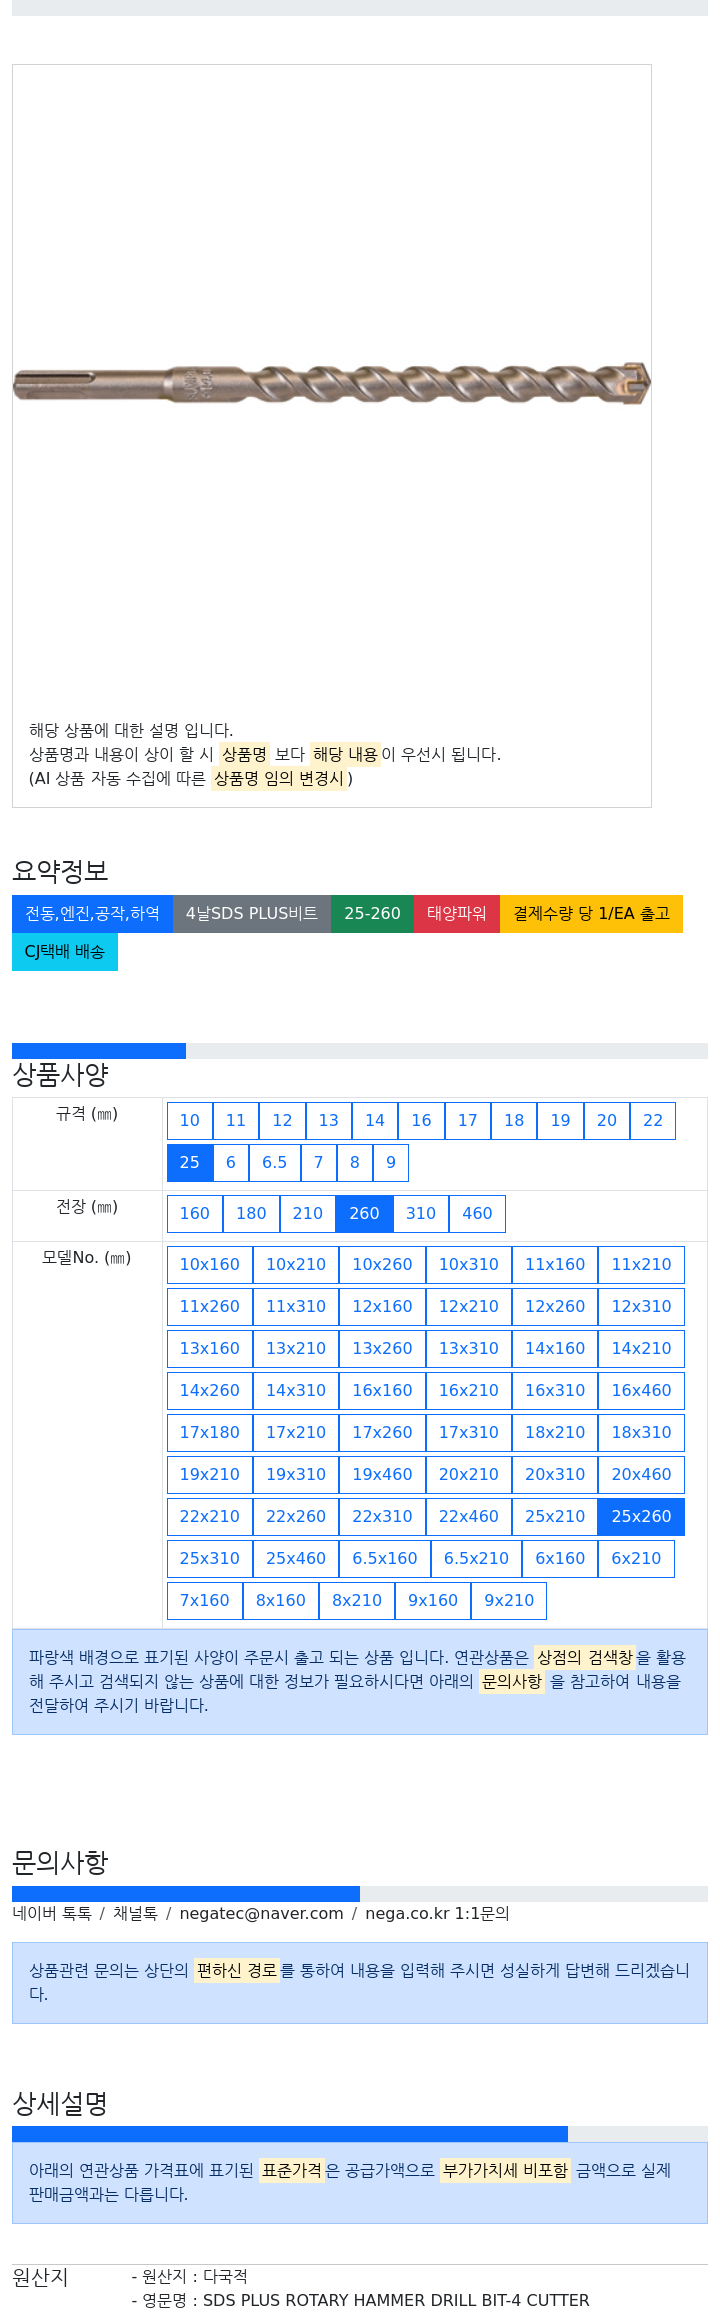Open model 10x160
Screen dimensions: 720x2313
(x=210, y=1264)
